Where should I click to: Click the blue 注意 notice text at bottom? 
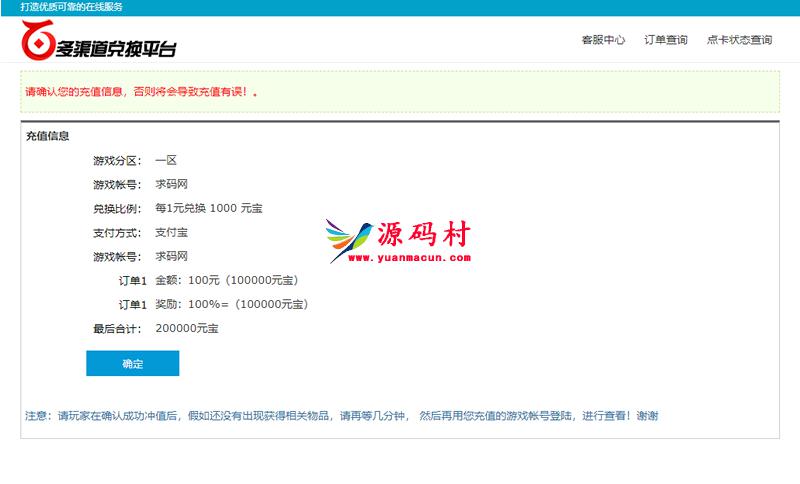tap(341, 416)
